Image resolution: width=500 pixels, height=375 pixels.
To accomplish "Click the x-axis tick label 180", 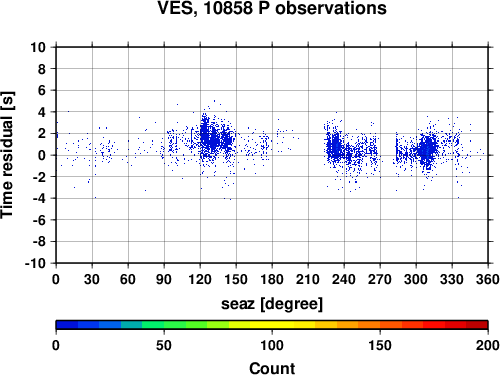I will (272, 279).
